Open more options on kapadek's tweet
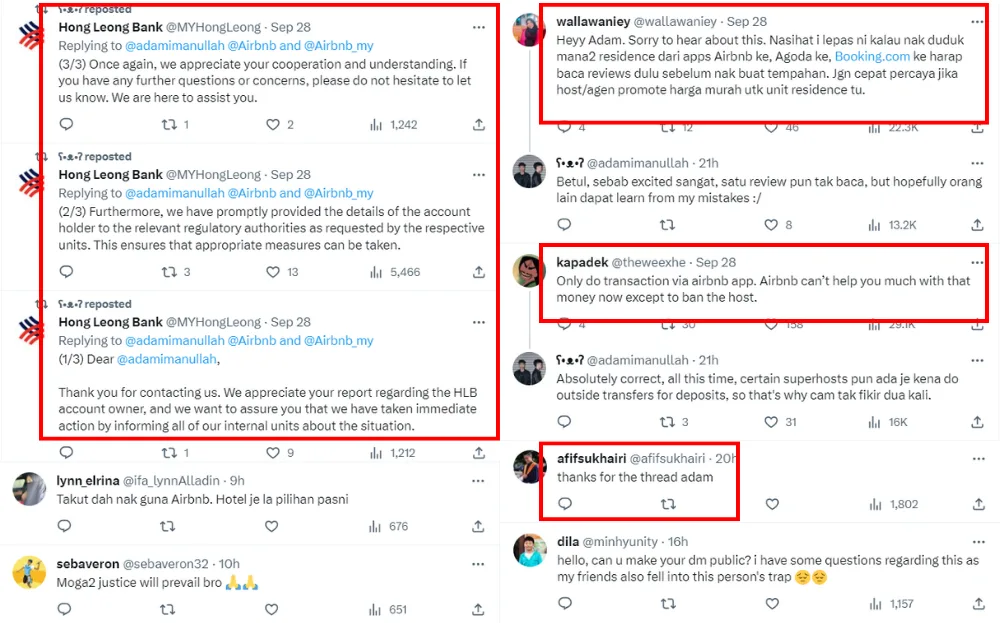 point(977,262)
